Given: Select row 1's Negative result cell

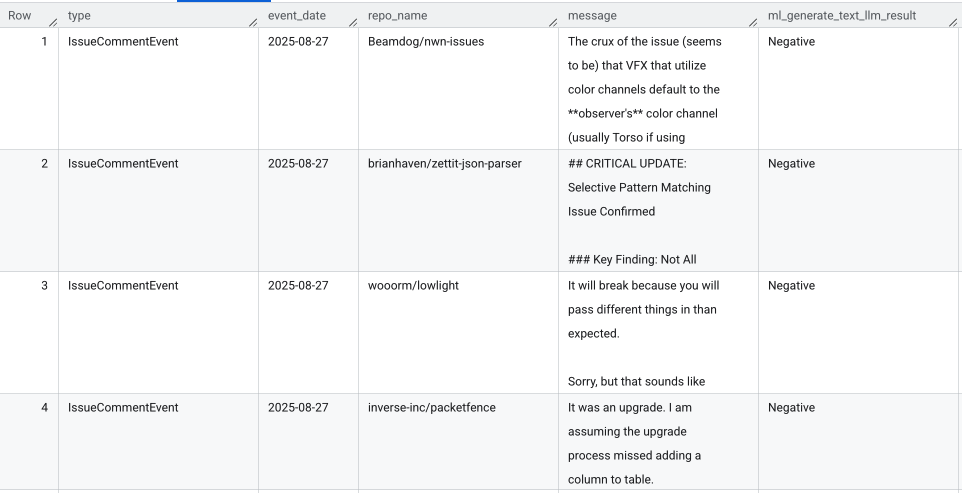Looking at the screenshot, I should coord(791,42).
